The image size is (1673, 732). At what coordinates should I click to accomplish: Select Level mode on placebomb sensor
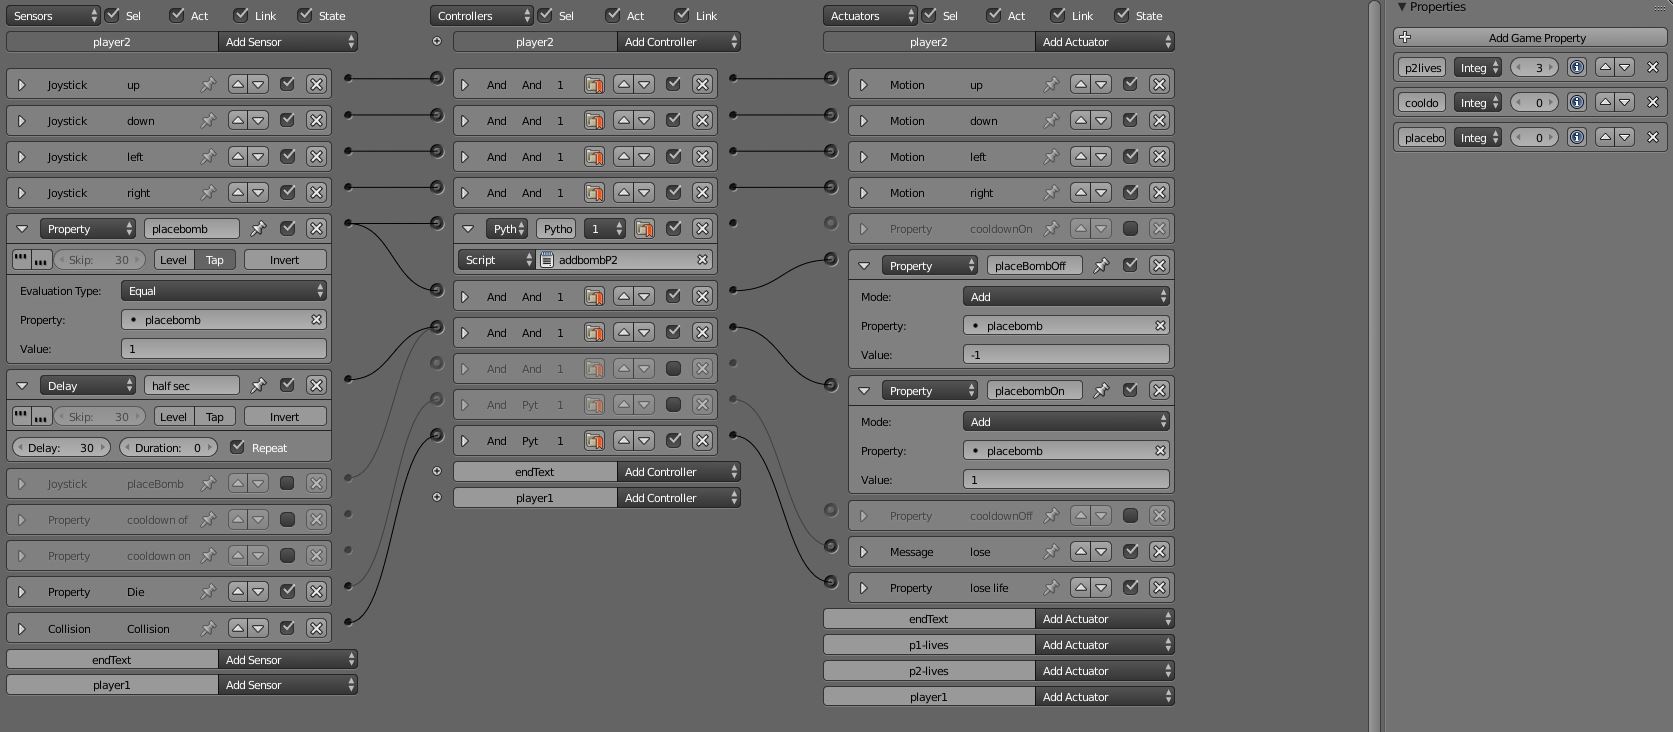[173, 260]
